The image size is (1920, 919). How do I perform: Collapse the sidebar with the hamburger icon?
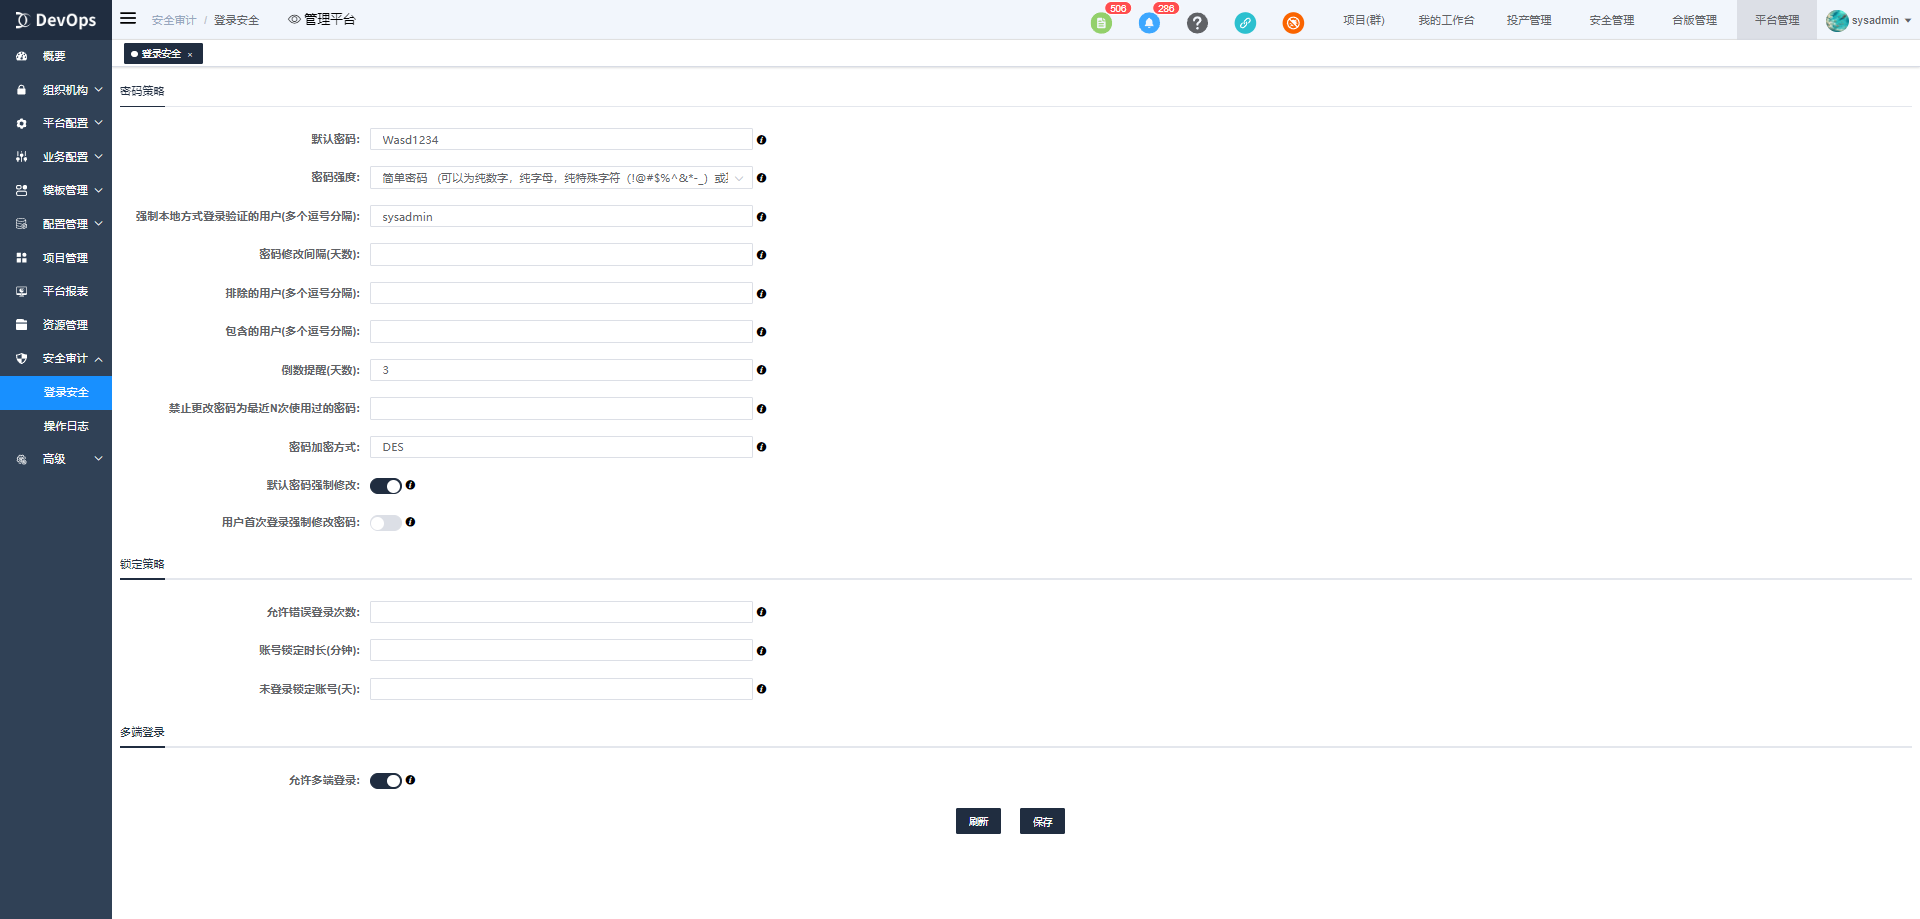point(128,19)
